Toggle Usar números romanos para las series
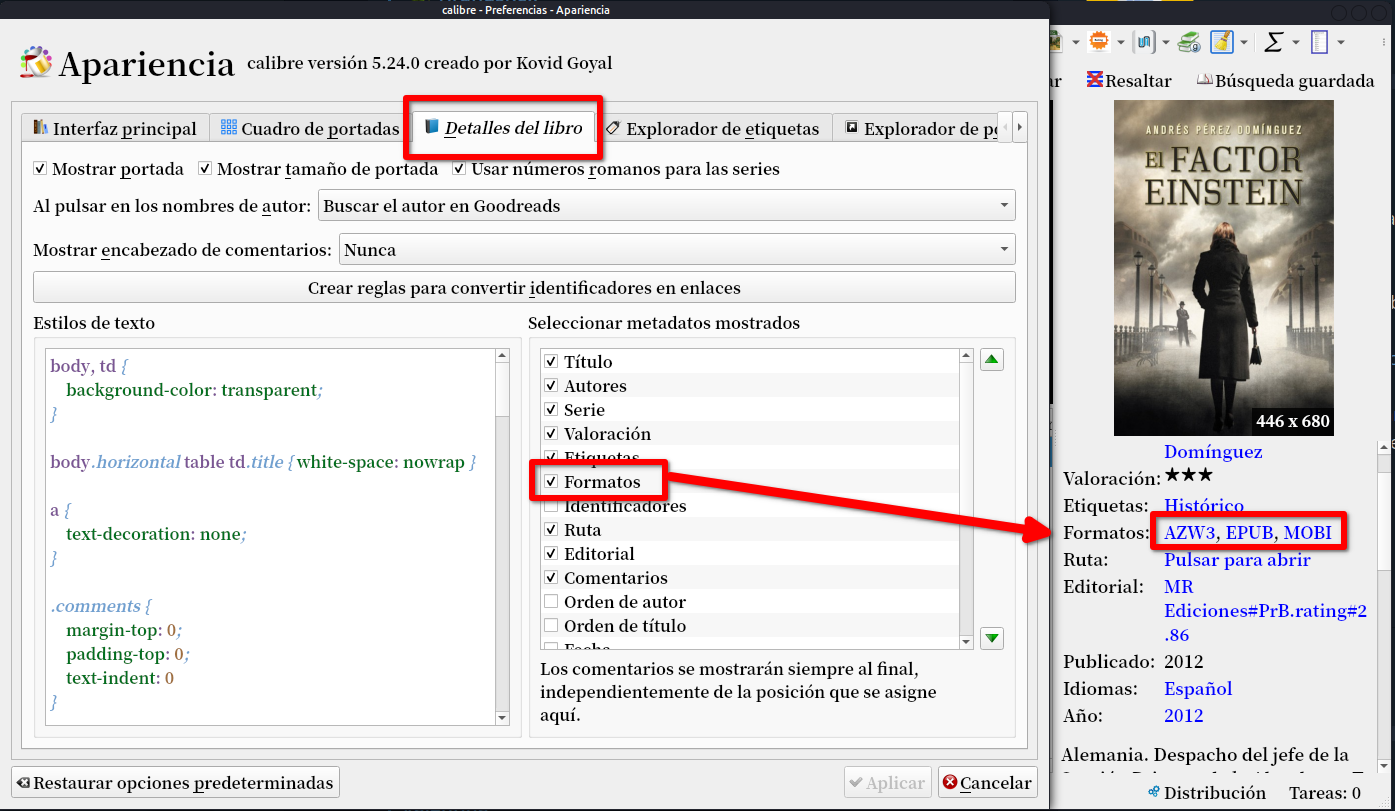The height and width of the screenshot is (811, 1395). tap(460, 169)
